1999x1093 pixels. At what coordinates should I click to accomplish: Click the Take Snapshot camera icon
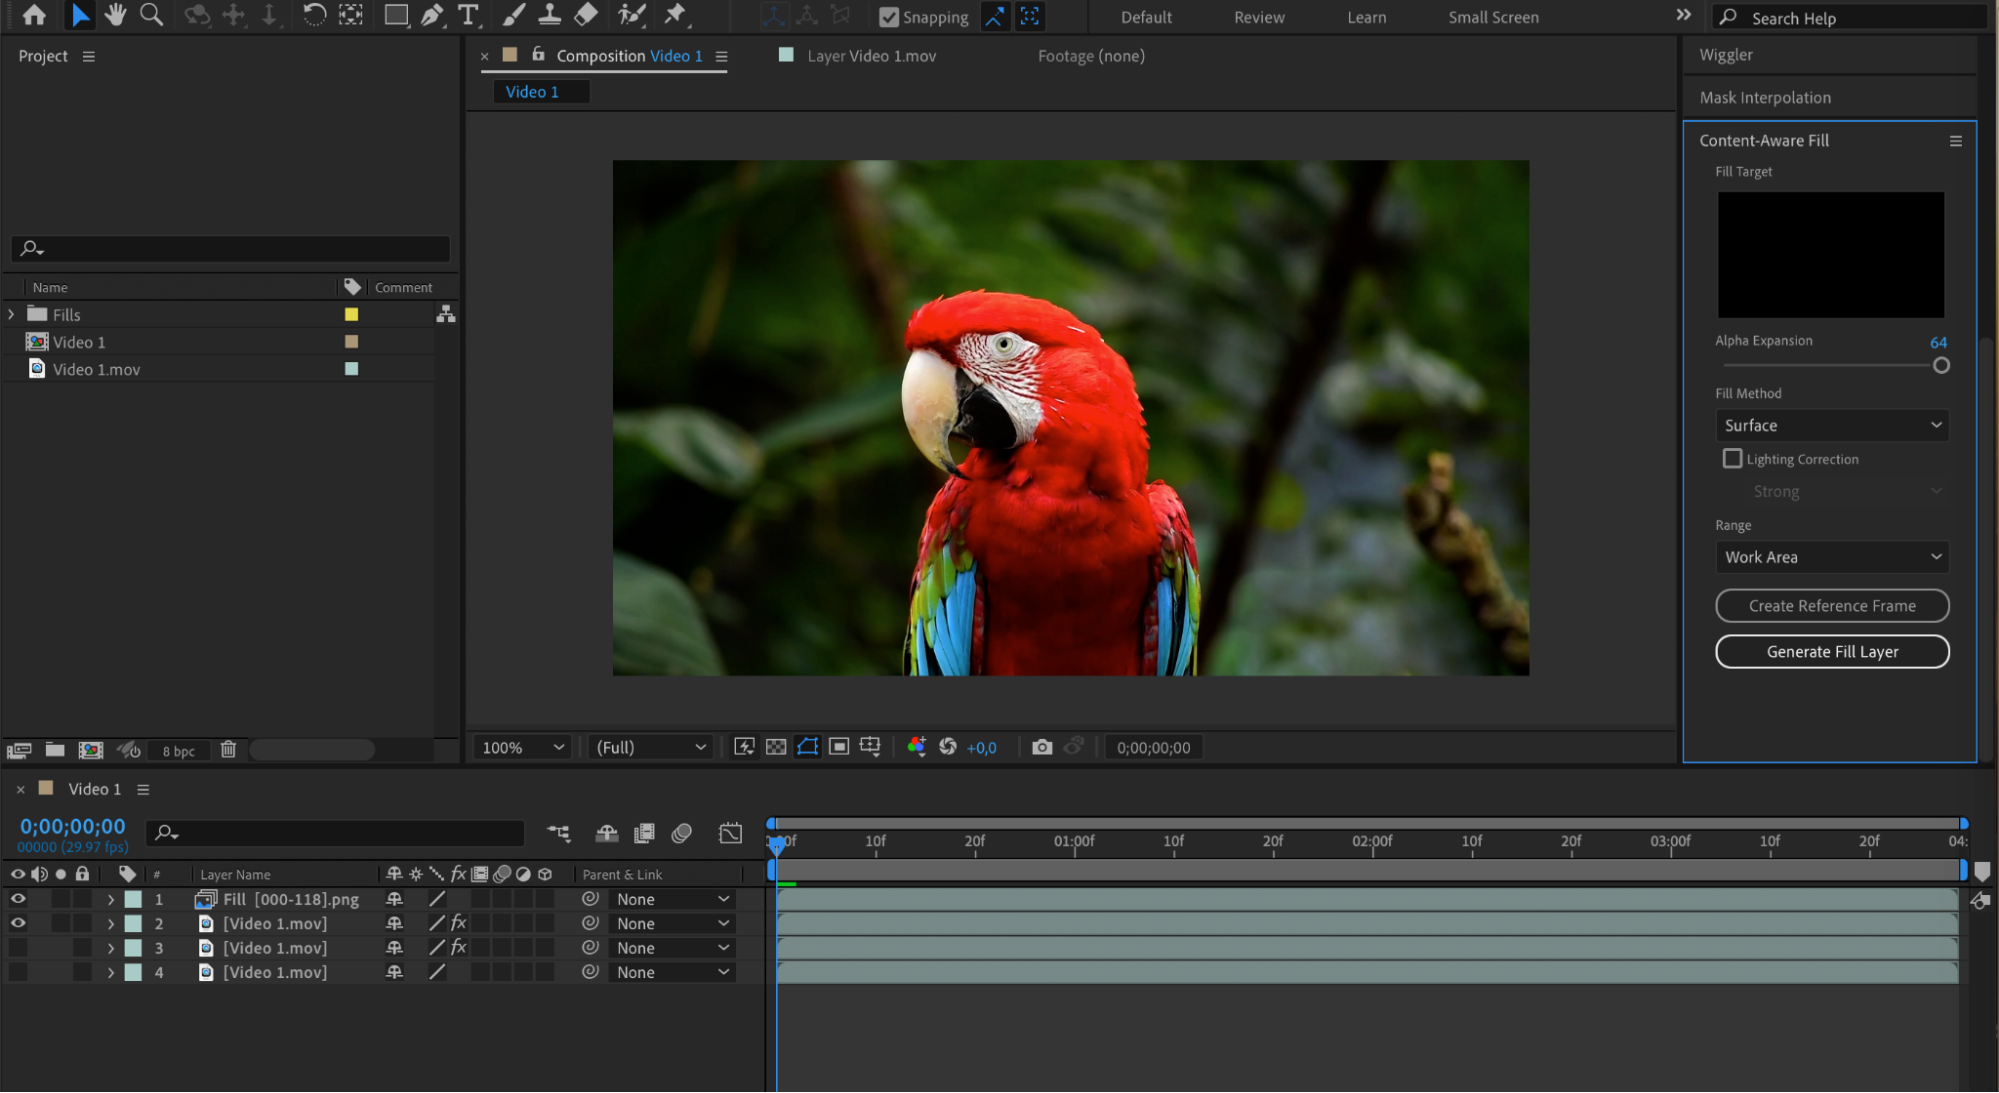pyautogui.click(x=1041, y=747)
